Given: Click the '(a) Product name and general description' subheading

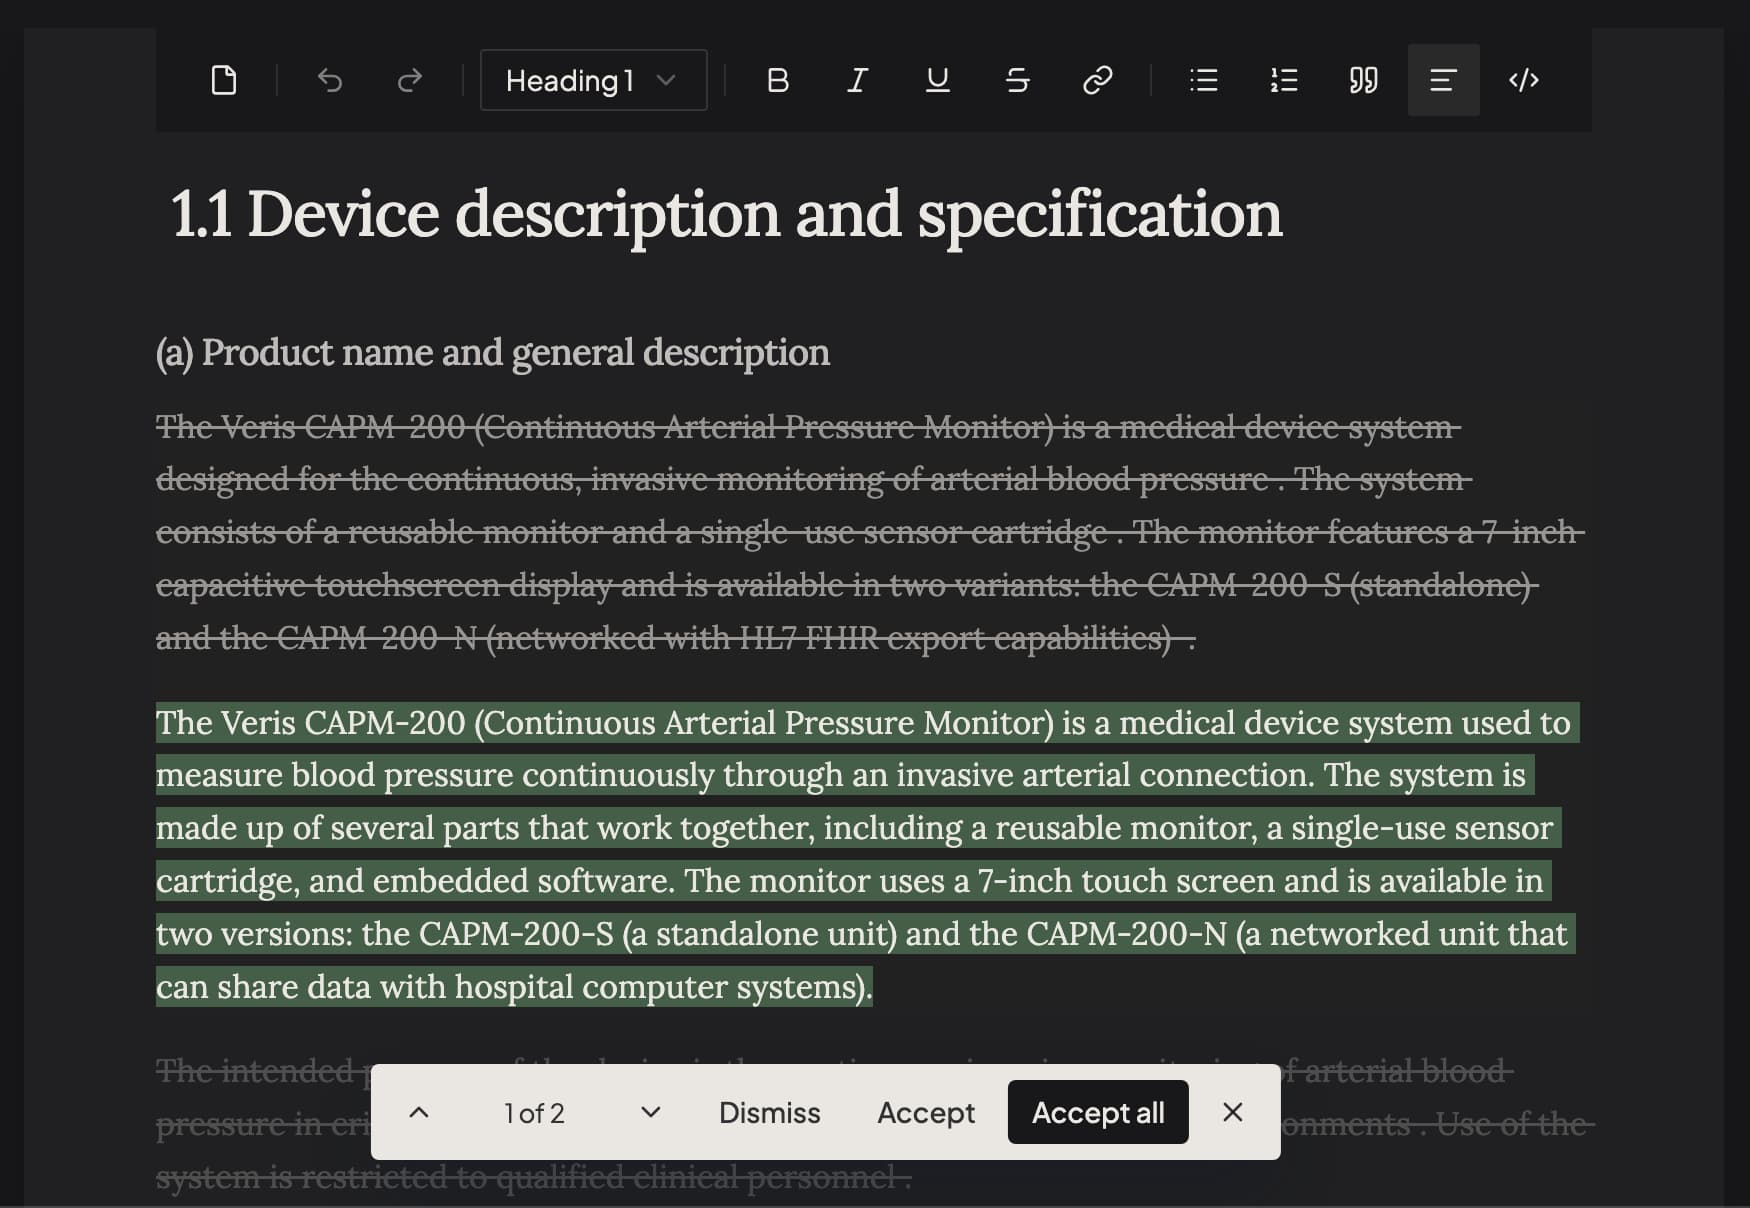Looking at the screenshot, I should [493, 353].
